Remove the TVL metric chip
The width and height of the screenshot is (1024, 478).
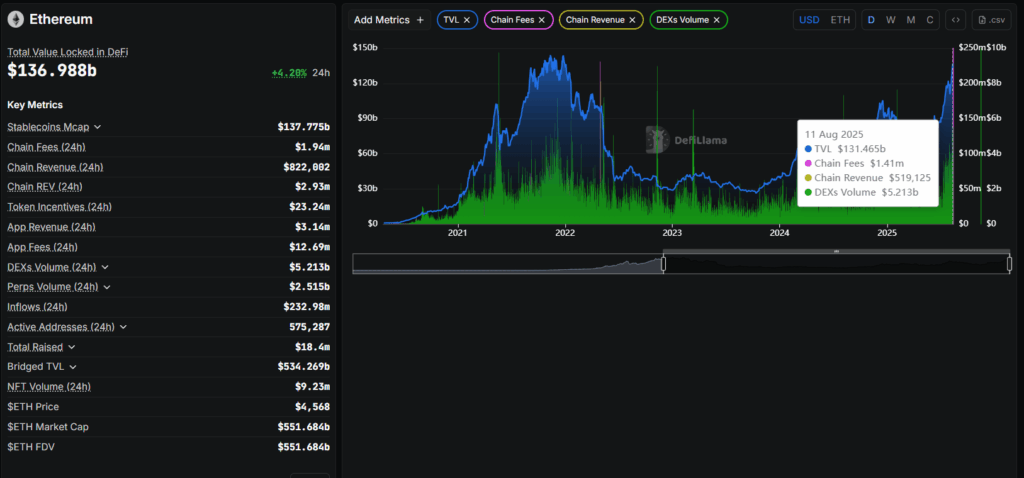(467, 20)
